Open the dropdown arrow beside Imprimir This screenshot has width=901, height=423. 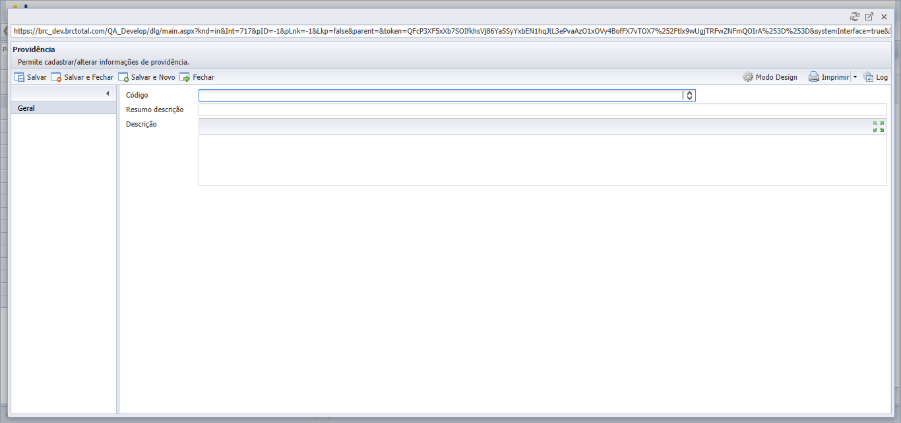[x=854, y=77]
